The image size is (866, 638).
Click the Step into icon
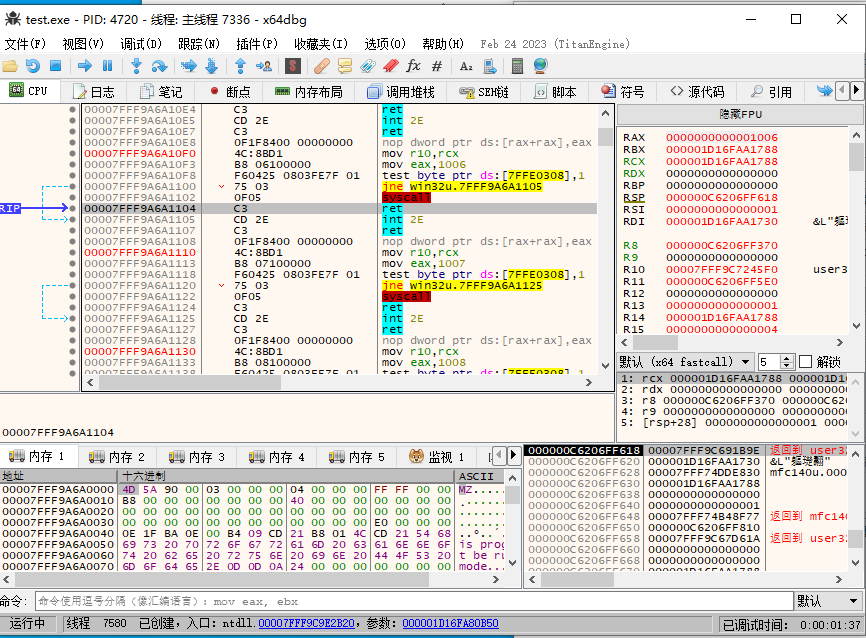pyautogui.click(x=136, y=66)
